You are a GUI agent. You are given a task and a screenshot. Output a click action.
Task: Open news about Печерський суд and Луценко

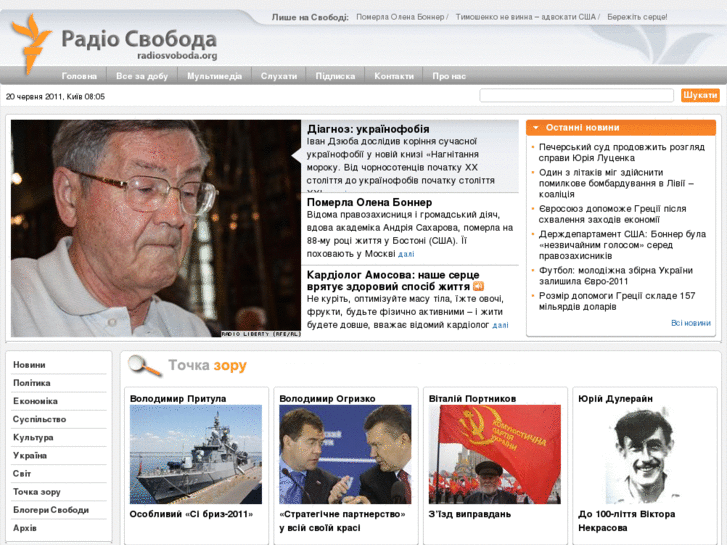(622, 153)
